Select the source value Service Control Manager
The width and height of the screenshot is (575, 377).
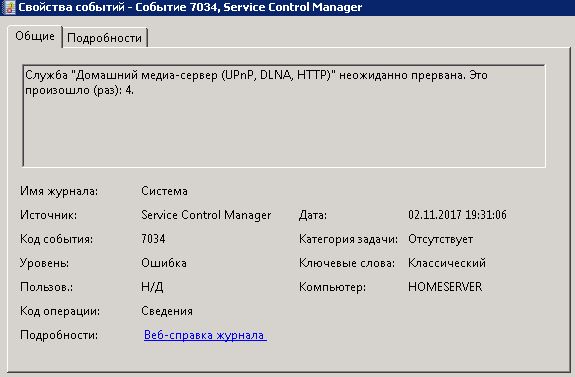tap(206, 215)
